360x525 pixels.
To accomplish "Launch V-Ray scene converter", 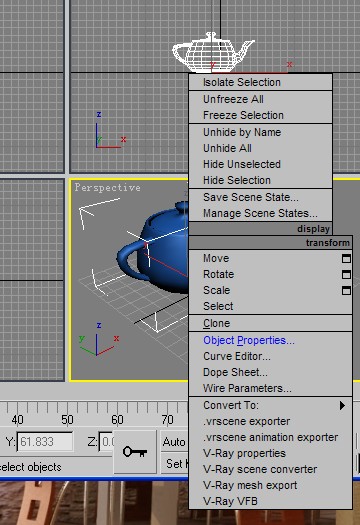I will (x=271, y=469).
